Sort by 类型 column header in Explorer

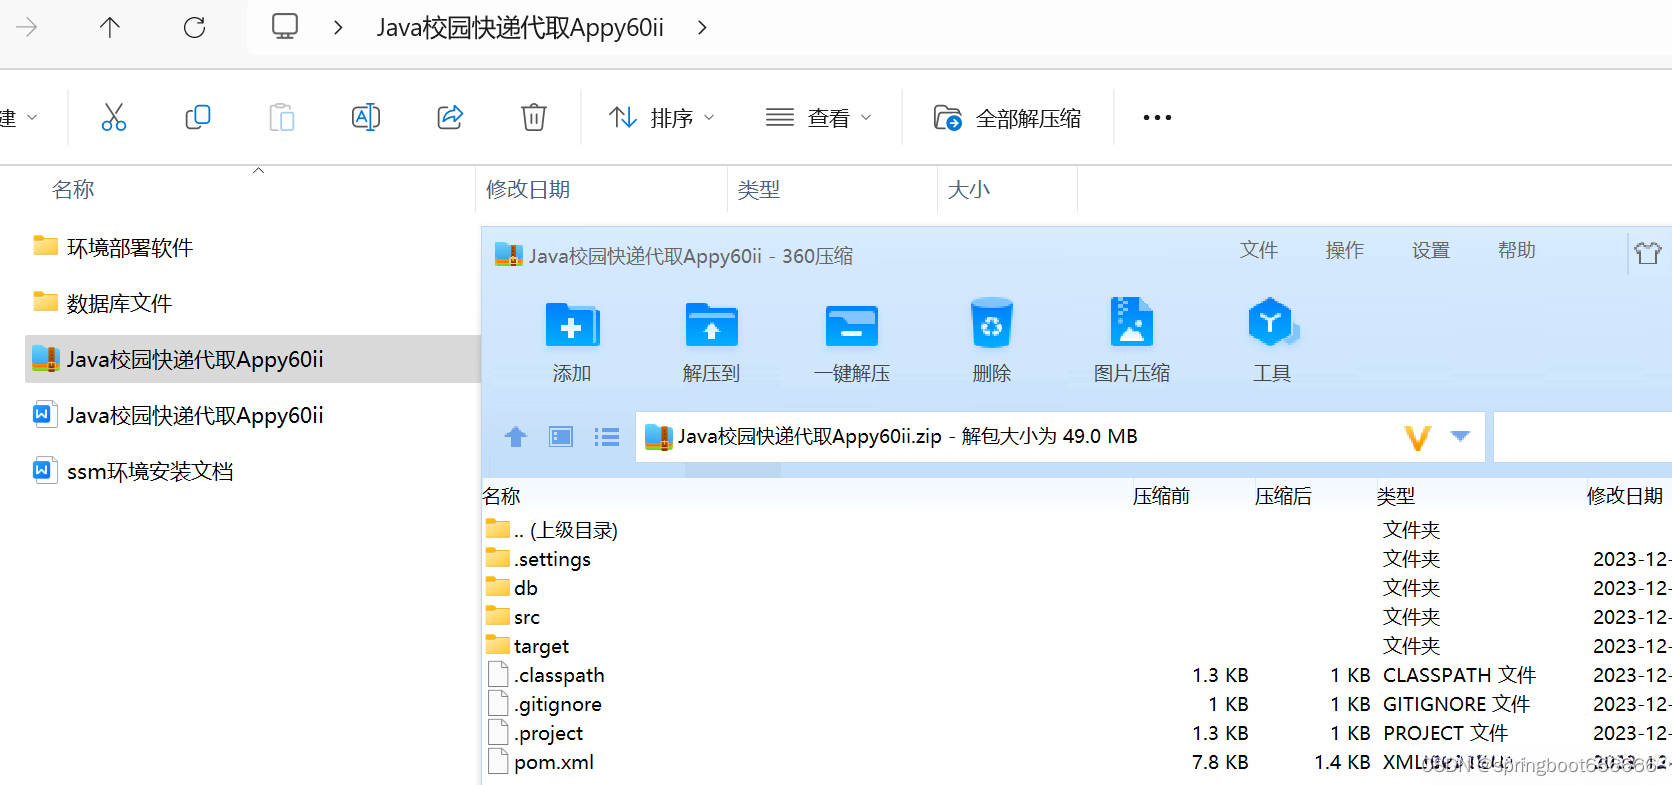coord(759,189)
